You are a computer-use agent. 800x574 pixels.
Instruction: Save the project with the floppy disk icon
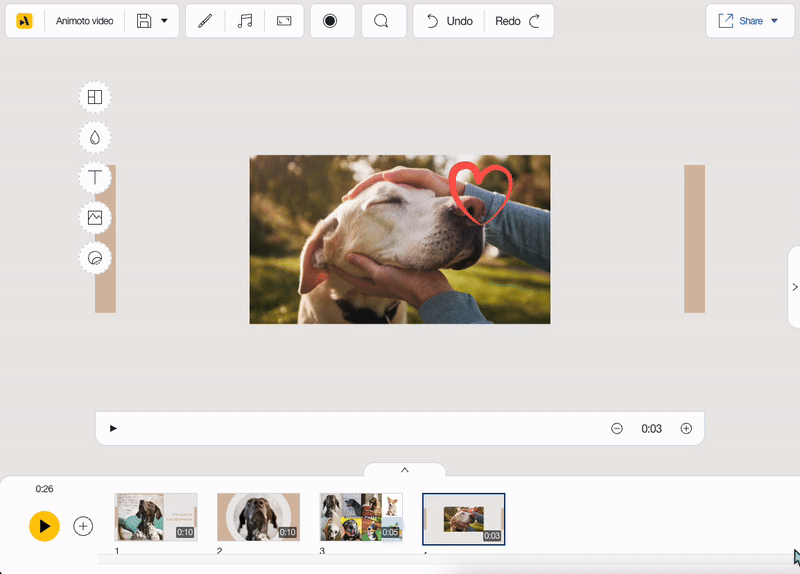pyautogui.click(x=144, y=21)
